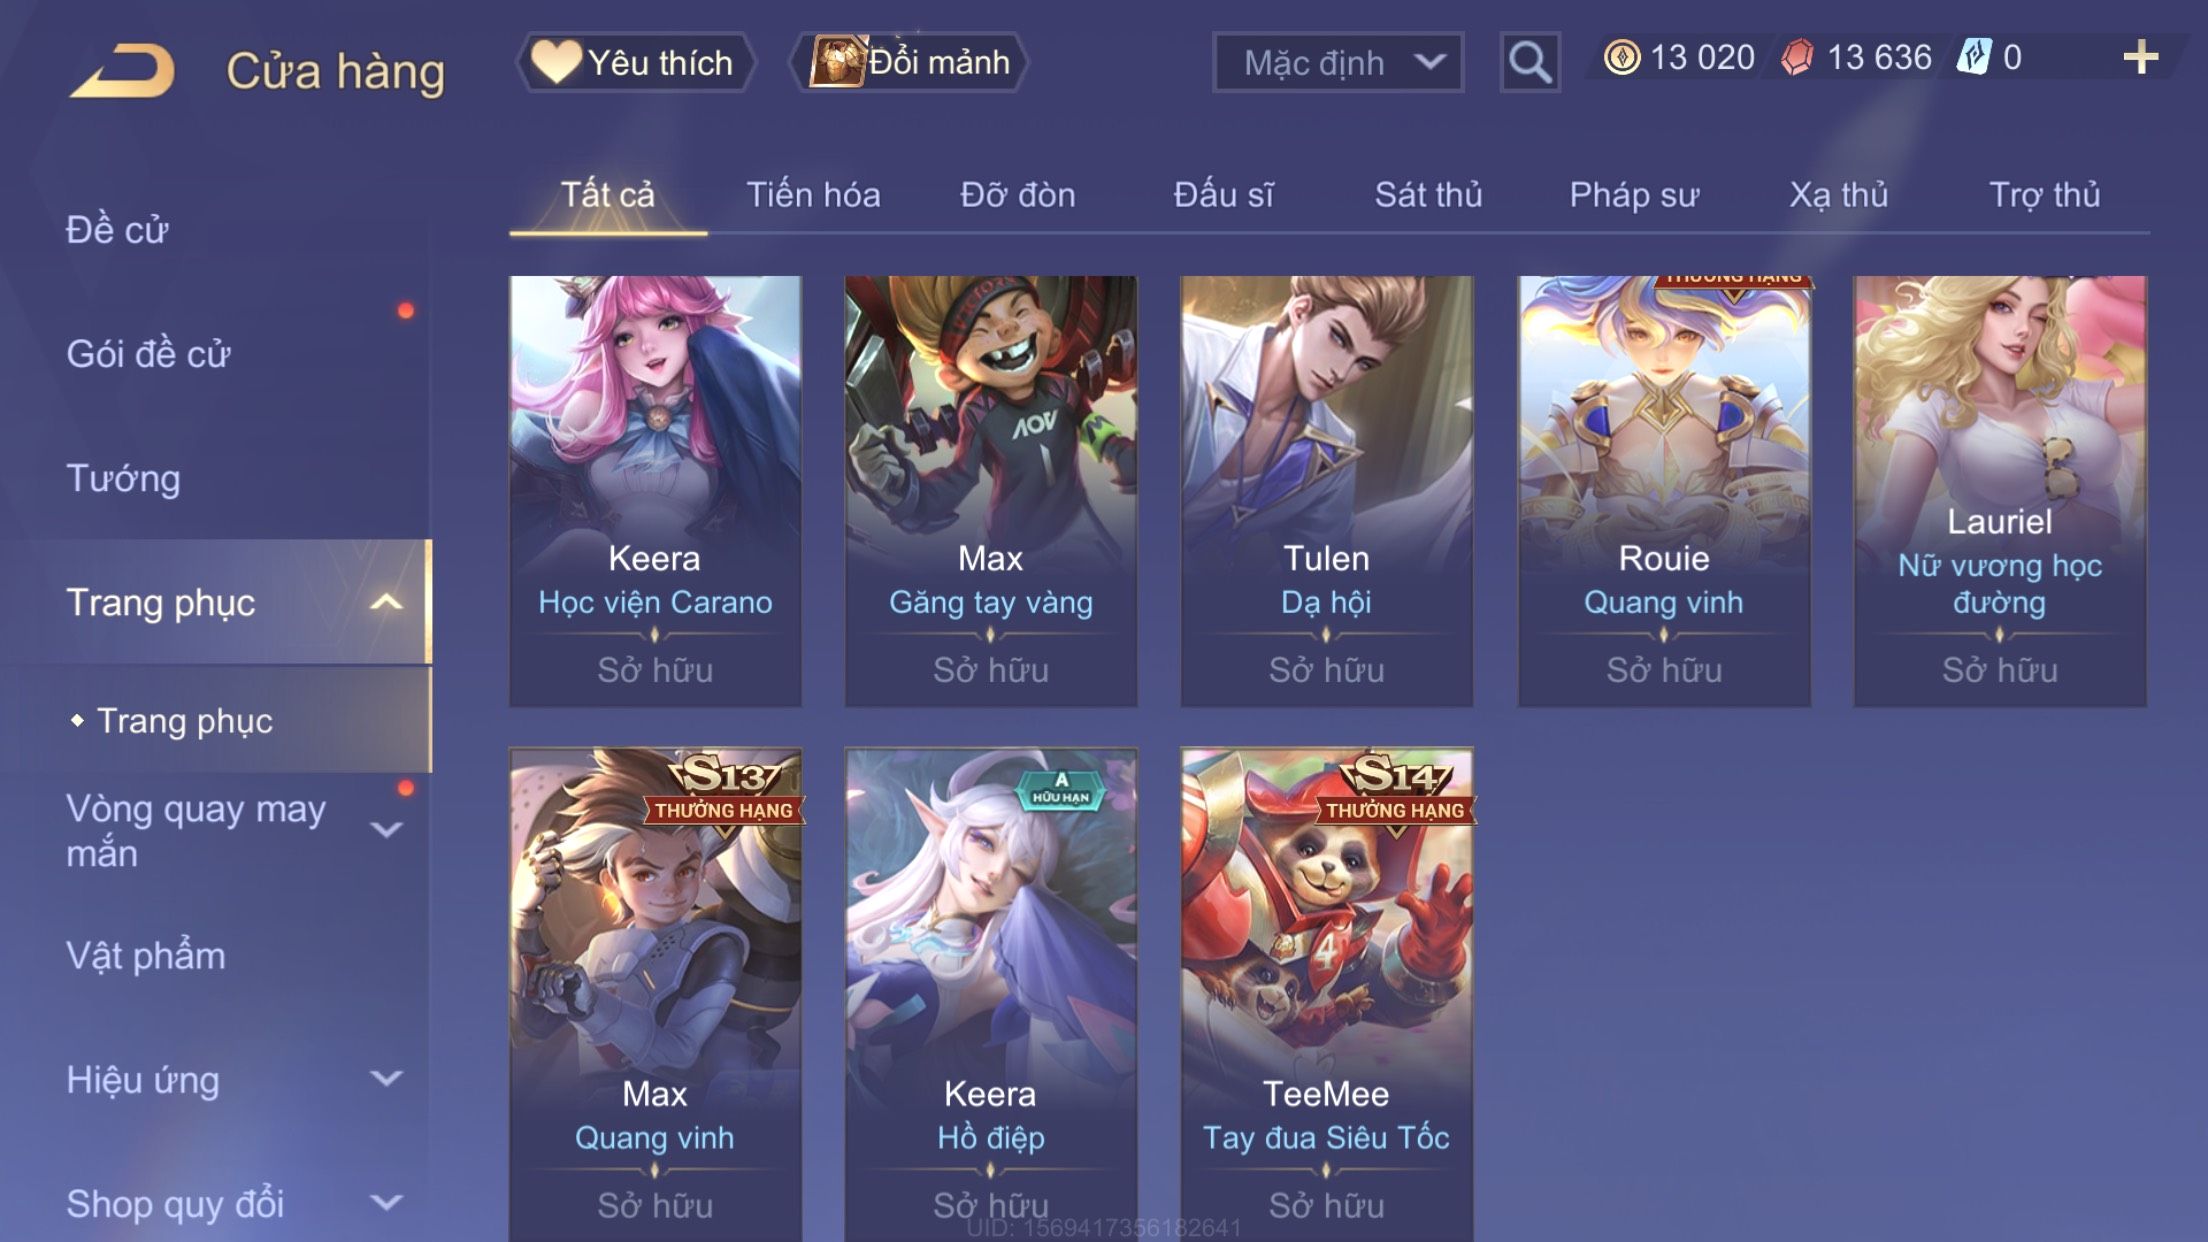Screen dimensions: 2208x1242
Task: Select TeeMee Tay đua Siêu Tốc skin
Action: point(1326,995)
